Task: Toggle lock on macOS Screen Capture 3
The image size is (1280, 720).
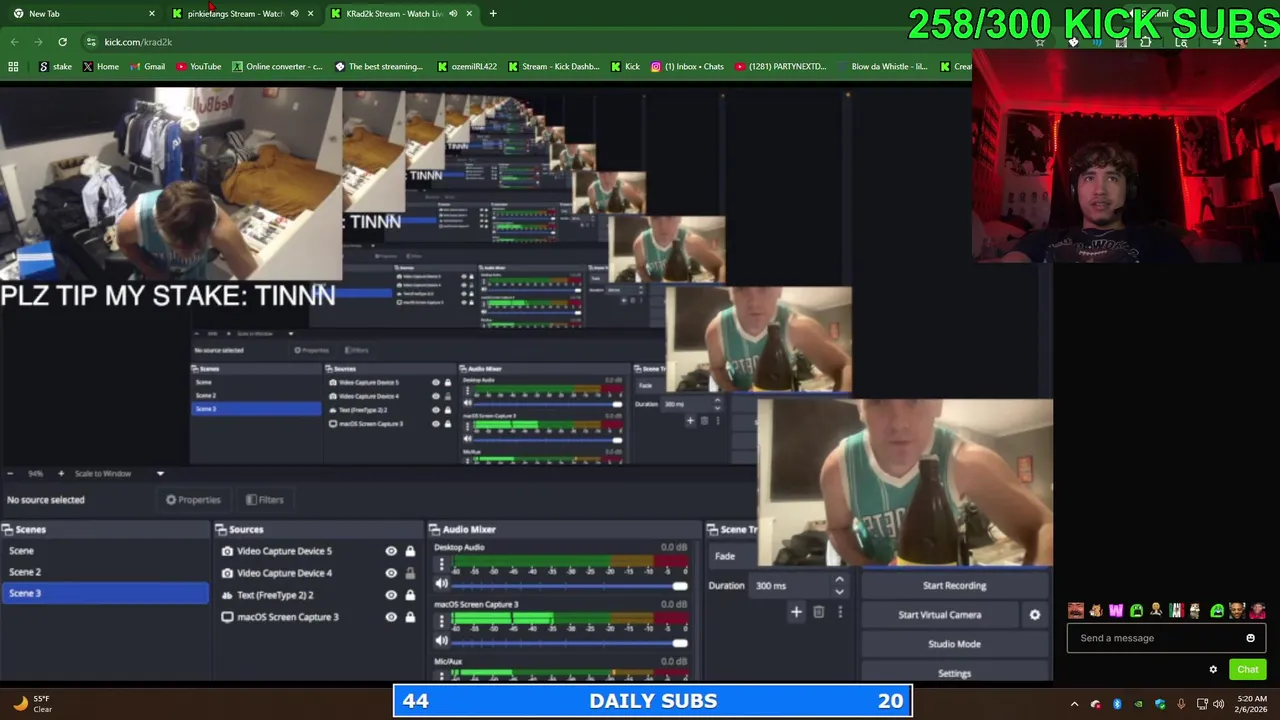Action: click(410, 617)
